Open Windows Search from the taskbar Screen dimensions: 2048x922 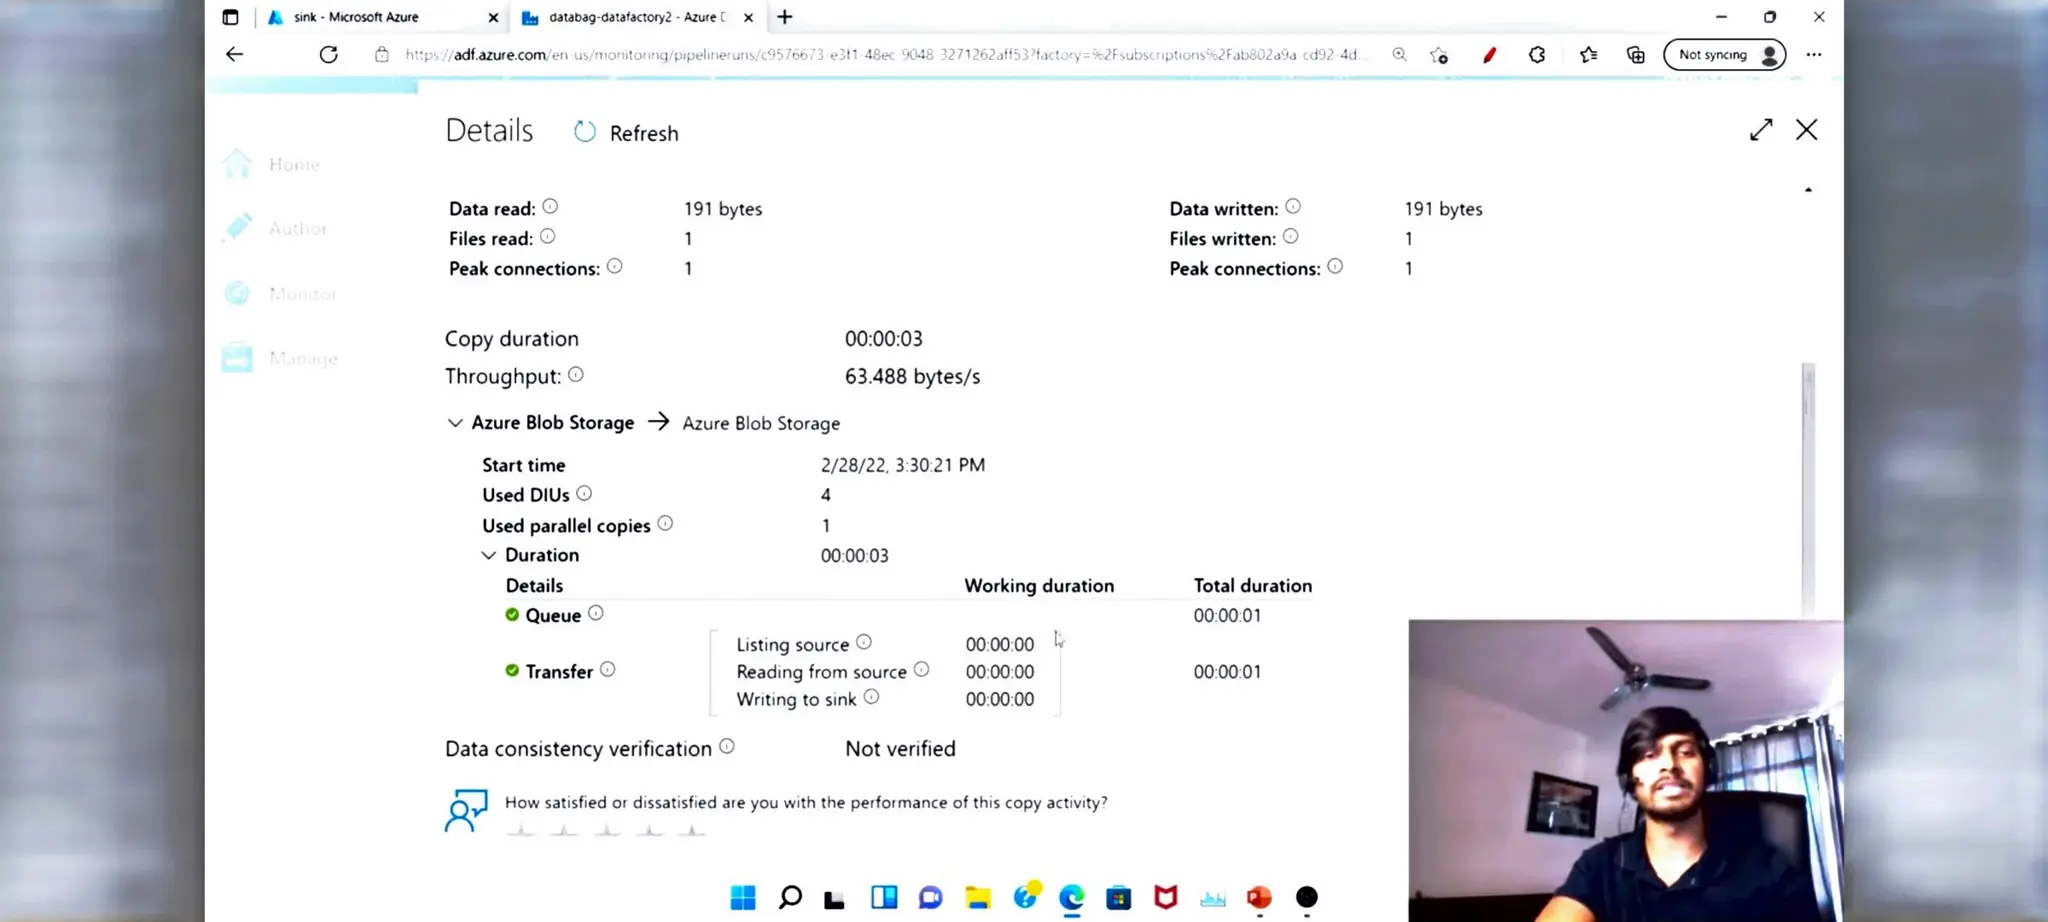790,897
